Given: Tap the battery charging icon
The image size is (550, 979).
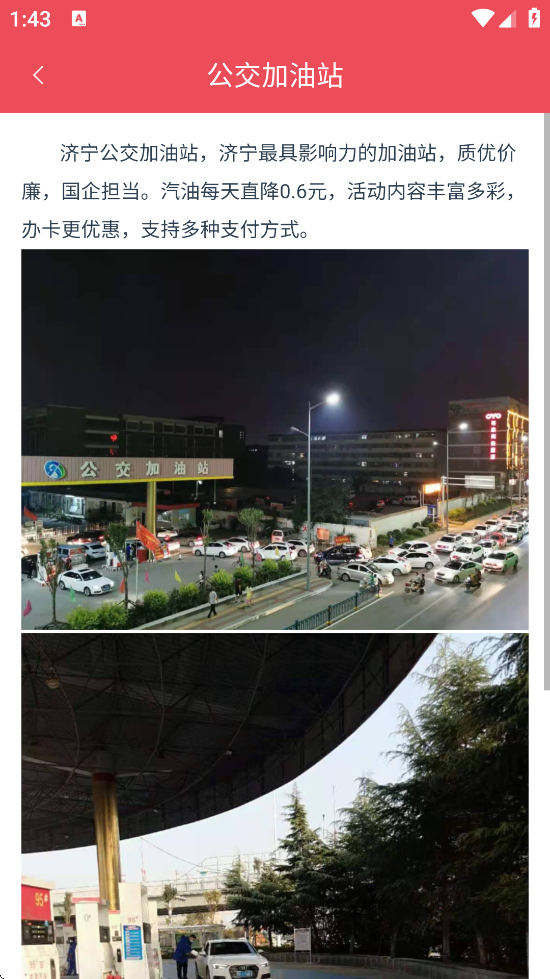Looking at the screenshot, I should coord(534,18).
